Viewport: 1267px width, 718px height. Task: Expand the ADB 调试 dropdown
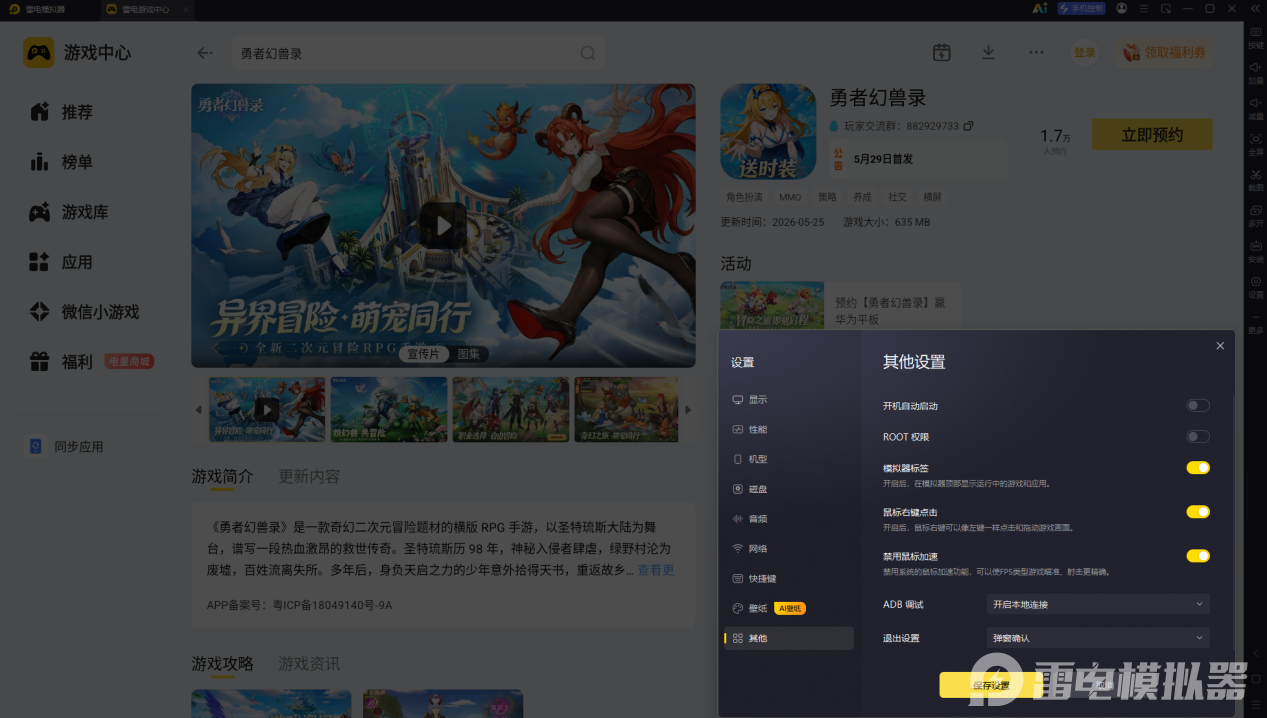point(1098,604)
